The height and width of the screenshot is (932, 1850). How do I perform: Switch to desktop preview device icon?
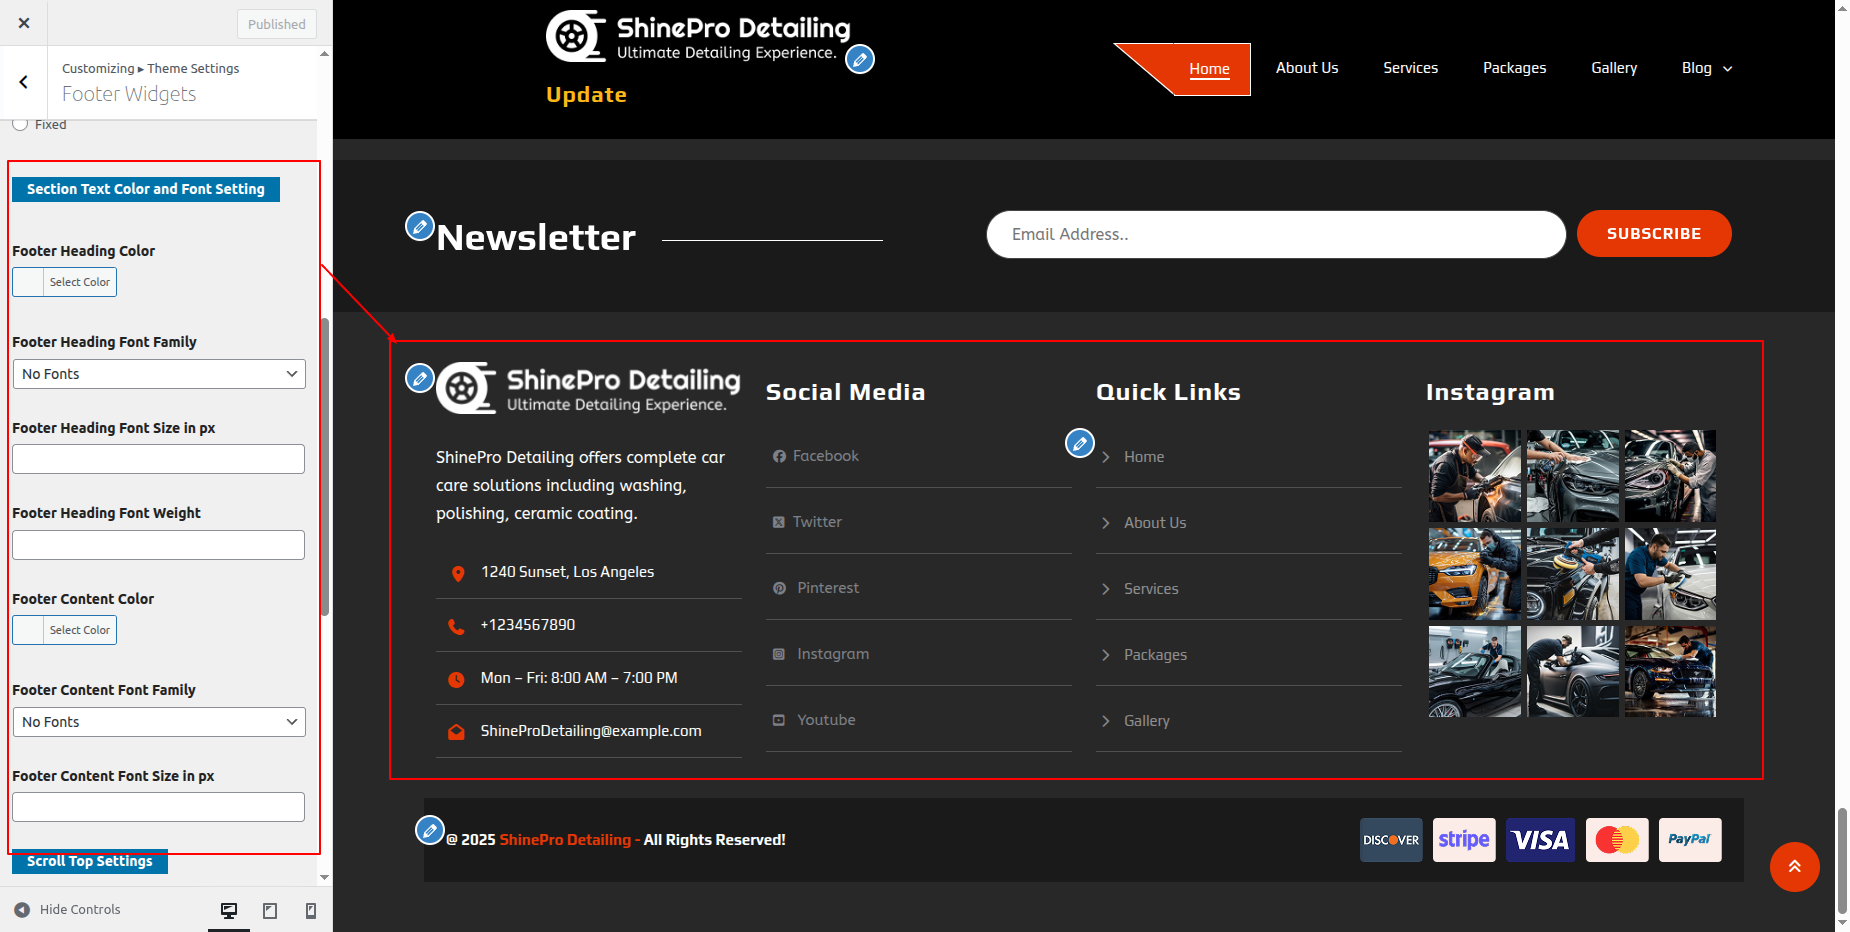[229, 910]
